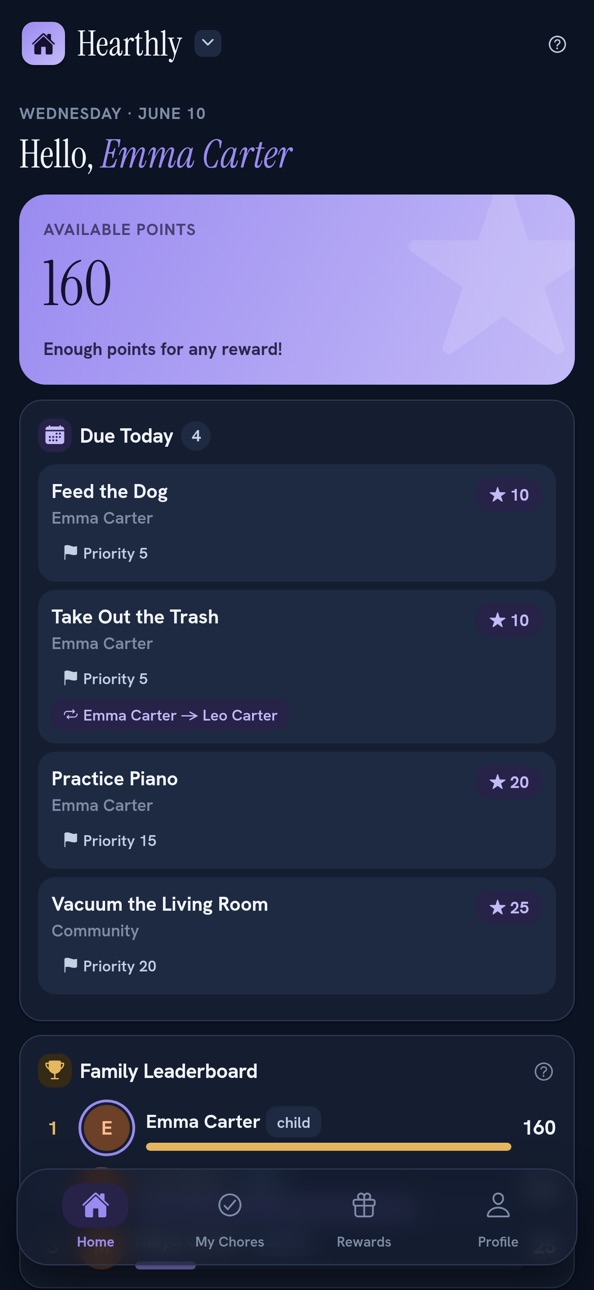594x1290 pixels.
Task: Click the 20-point star badge on Practice Piano
Action: tap(509, 782)
